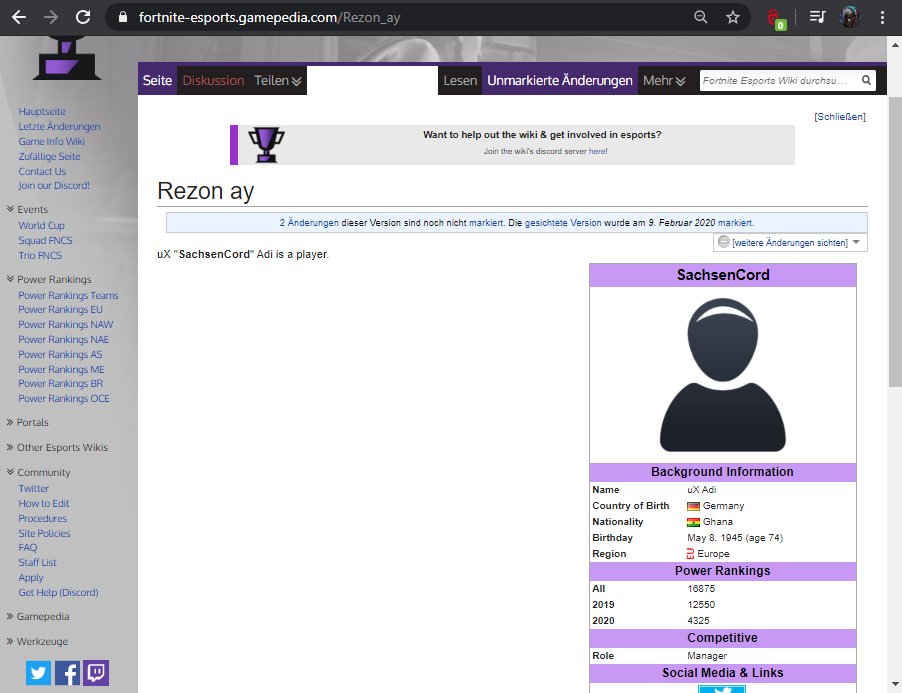Dismiss the banner via Schließen link
The image size is (902, 693).
coord(840,117)
